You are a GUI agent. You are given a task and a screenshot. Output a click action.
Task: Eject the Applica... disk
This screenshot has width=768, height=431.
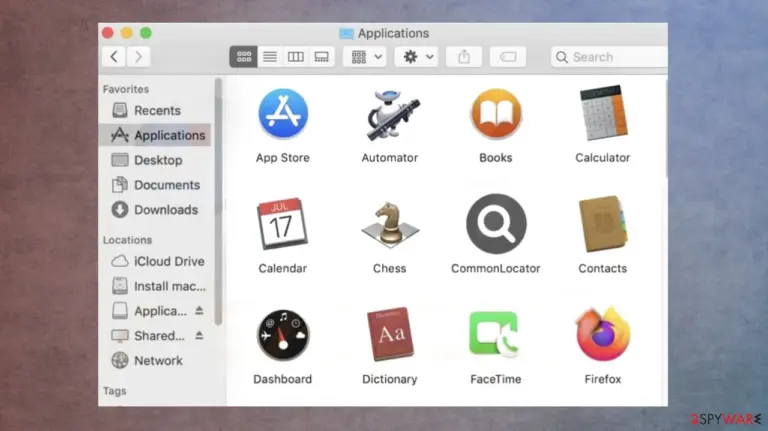[199, 311]
